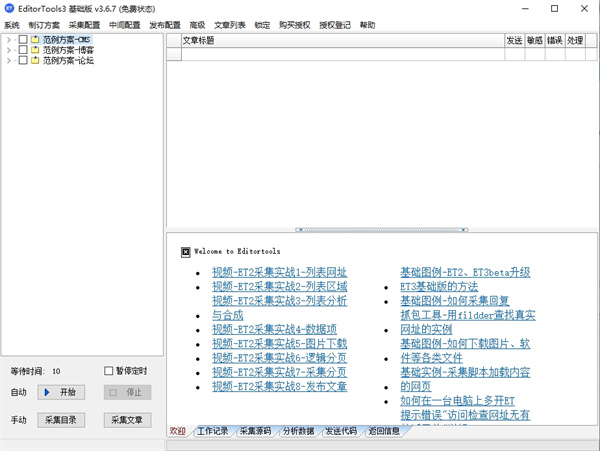Check the 范例方案-论坛 checkbox

[23, 60]
